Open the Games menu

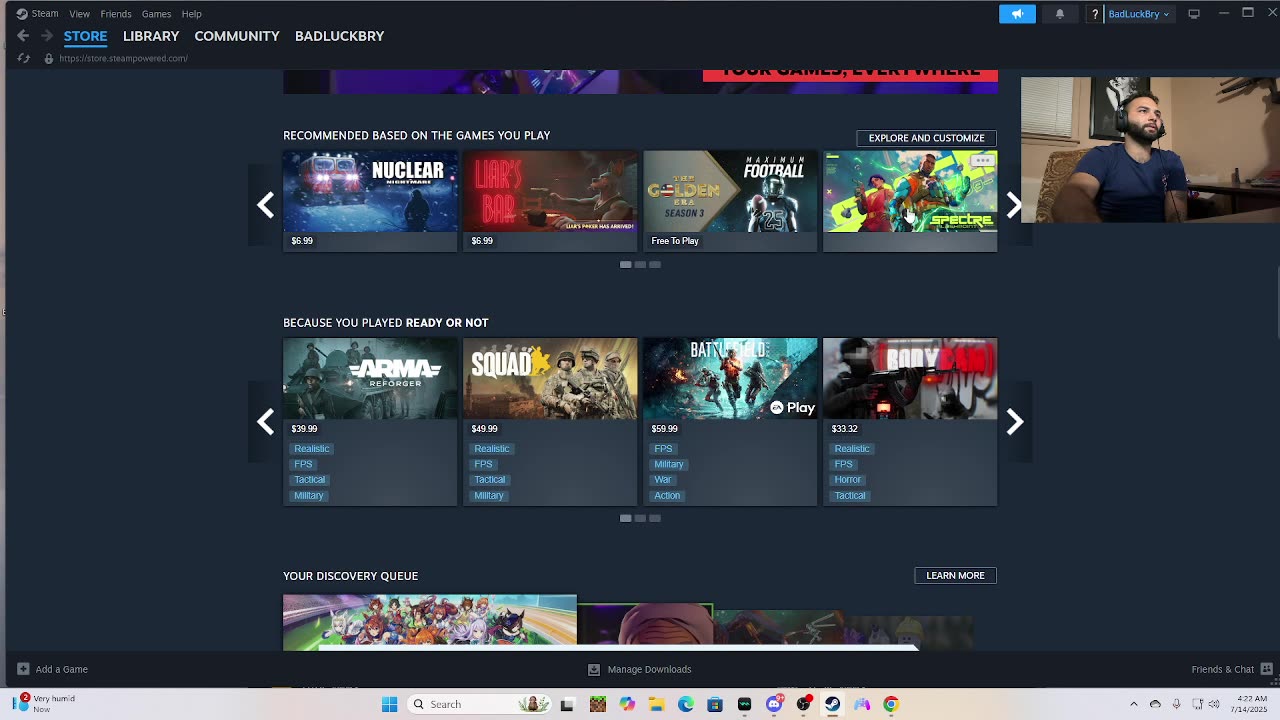[156, 14]
